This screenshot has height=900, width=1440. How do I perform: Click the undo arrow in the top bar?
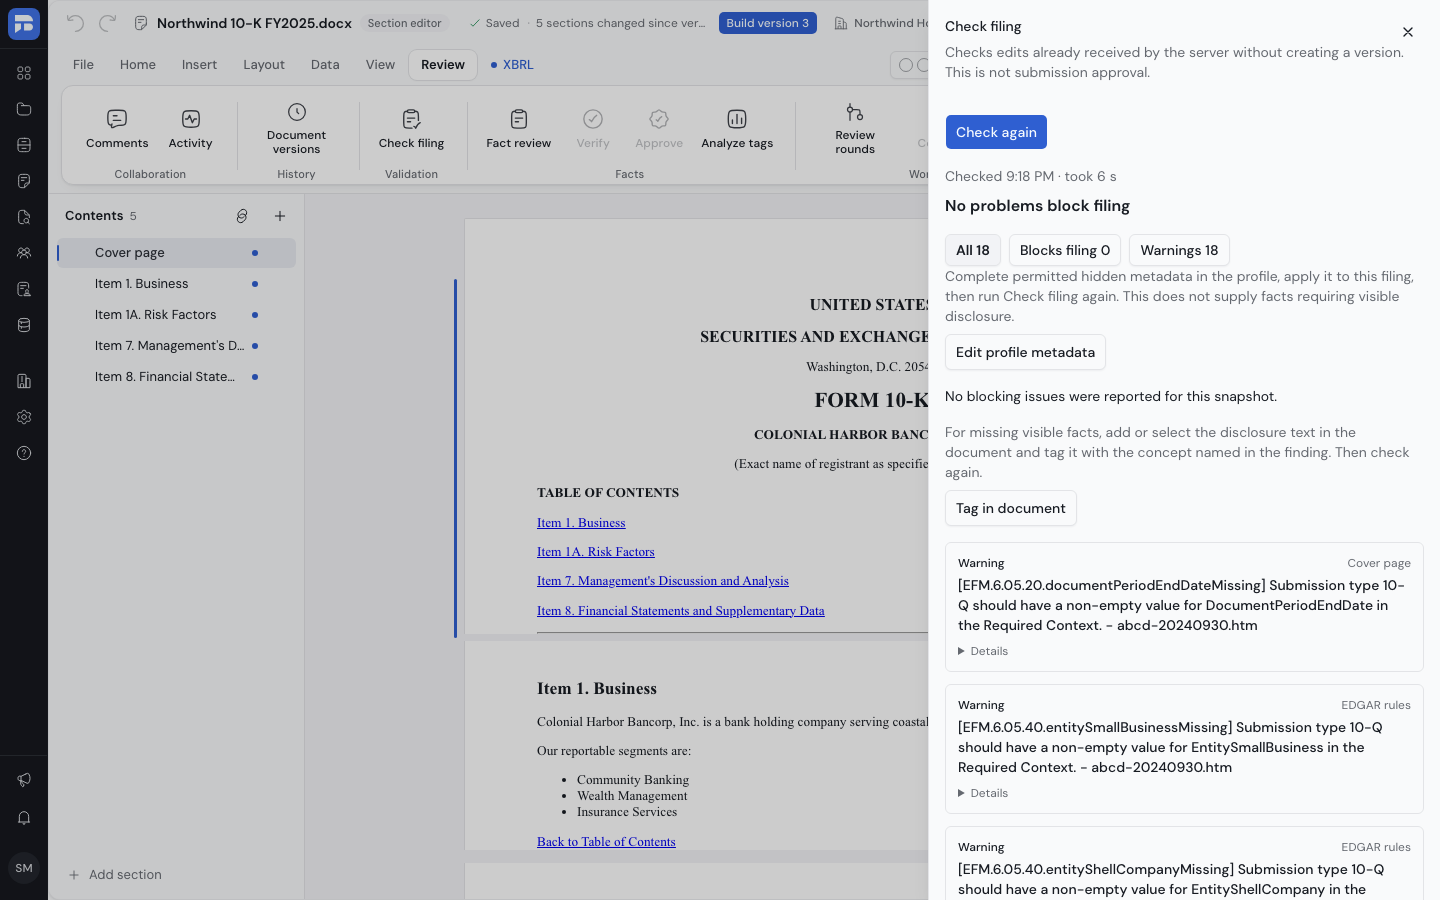(75, 23)
